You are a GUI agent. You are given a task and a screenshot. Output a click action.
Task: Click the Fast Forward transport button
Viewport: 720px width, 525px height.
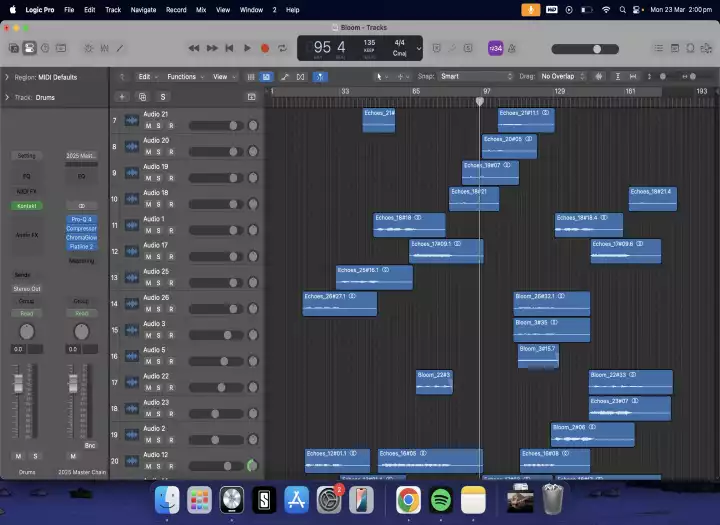212,48
